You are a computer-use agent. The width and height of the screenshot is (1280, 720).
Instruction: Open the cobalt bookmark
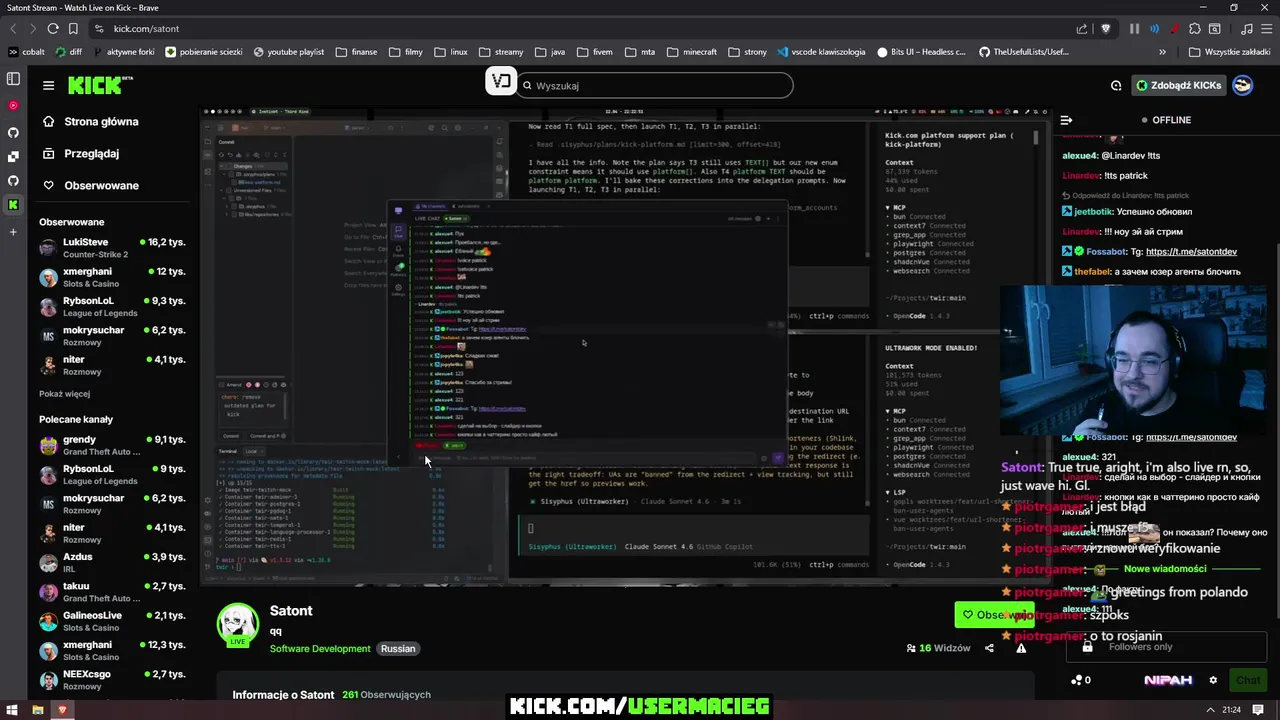[x=27, y=52]
